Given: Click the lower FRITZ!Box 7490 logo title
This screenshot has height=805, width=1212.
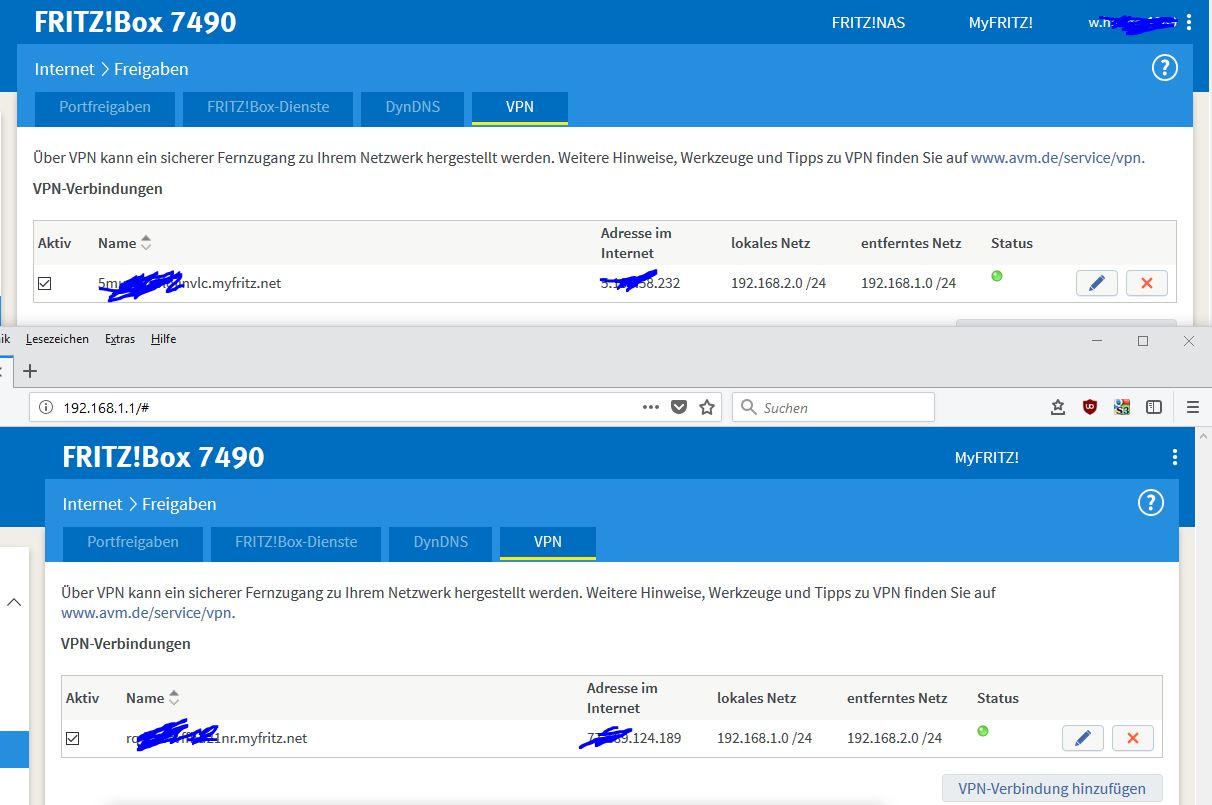Looking at the screenshot, I should [163, 457].
